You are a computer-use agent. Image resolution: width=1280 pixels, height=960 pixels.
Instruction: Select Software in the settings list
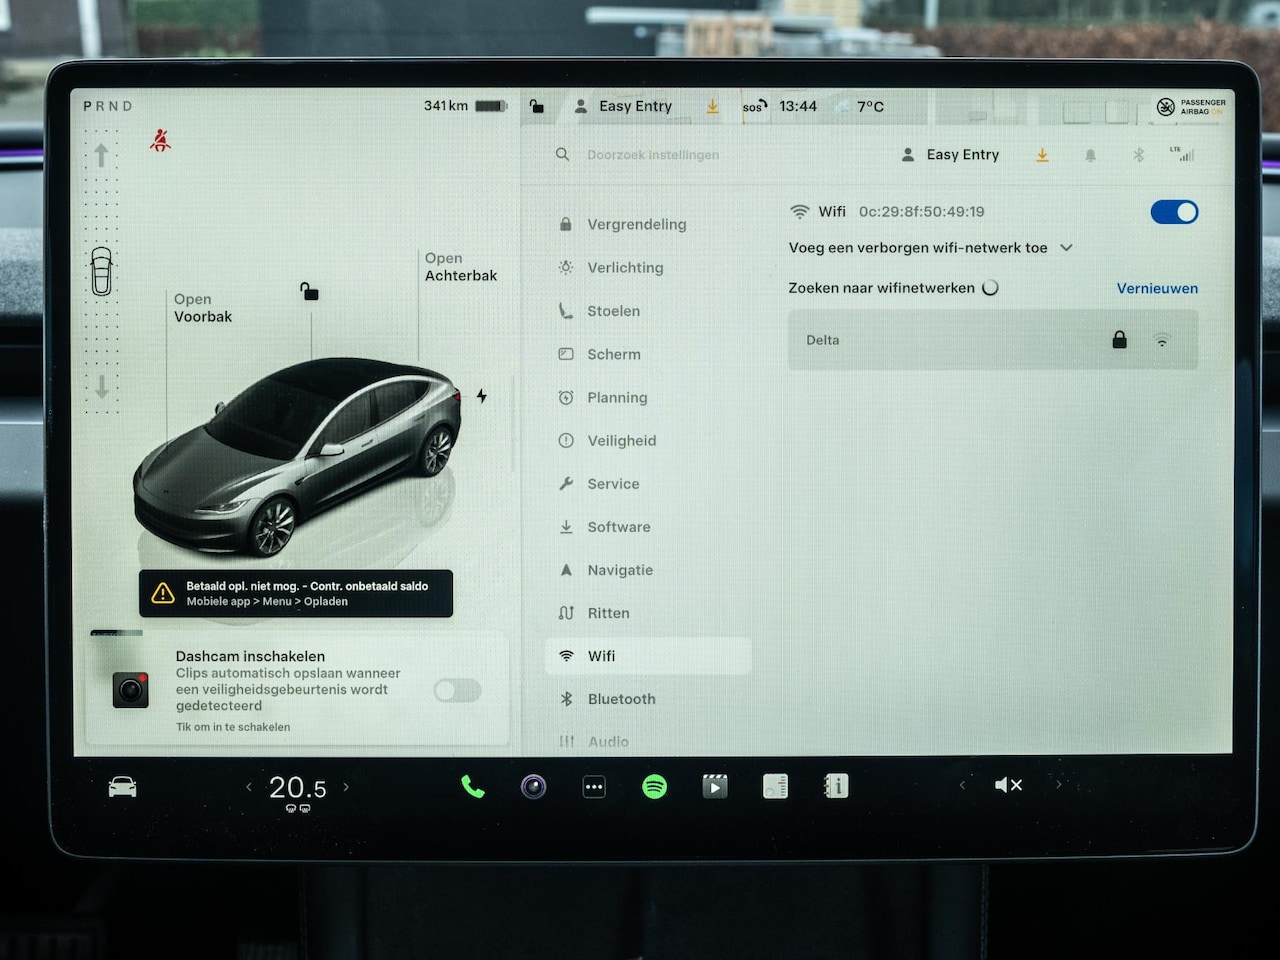coord(618,527)
